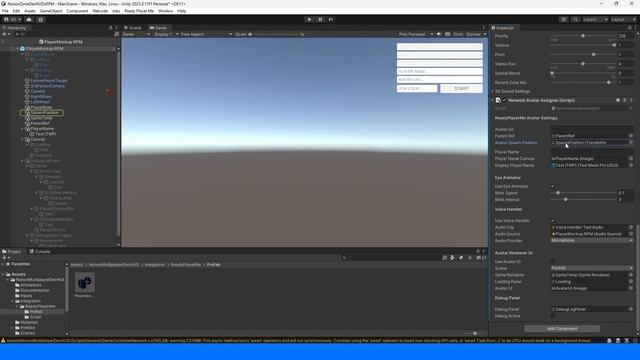Collapse the Canvas object in Hierarchy
Screen dimensions: 640x360
23,139
